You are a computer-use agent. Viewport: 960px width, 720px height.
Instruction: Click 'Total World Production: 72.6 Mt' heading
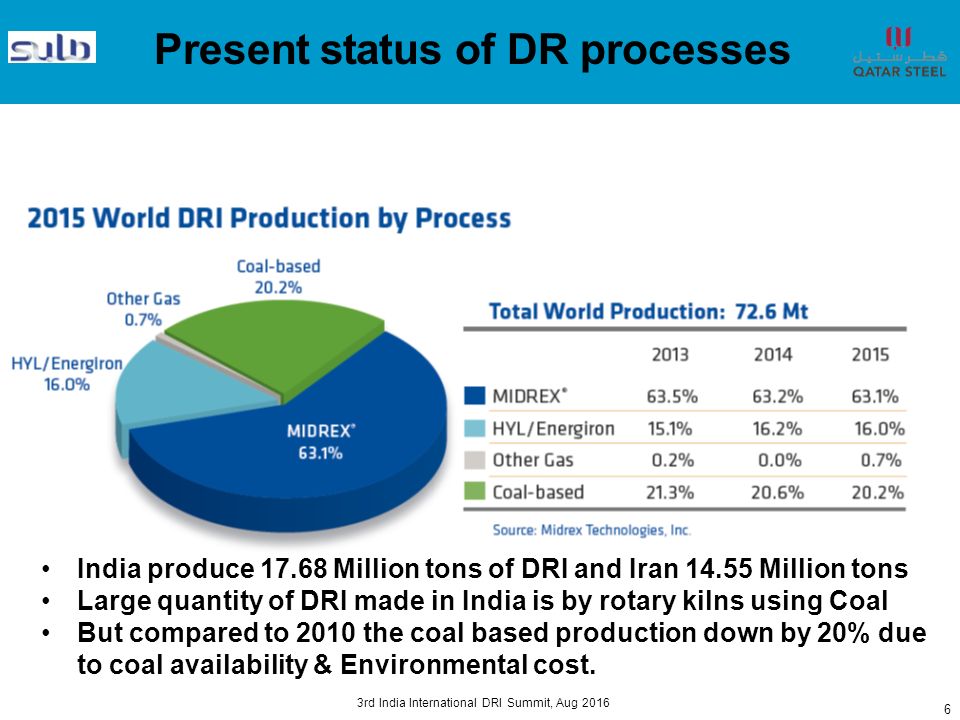(x=648, y=312)
